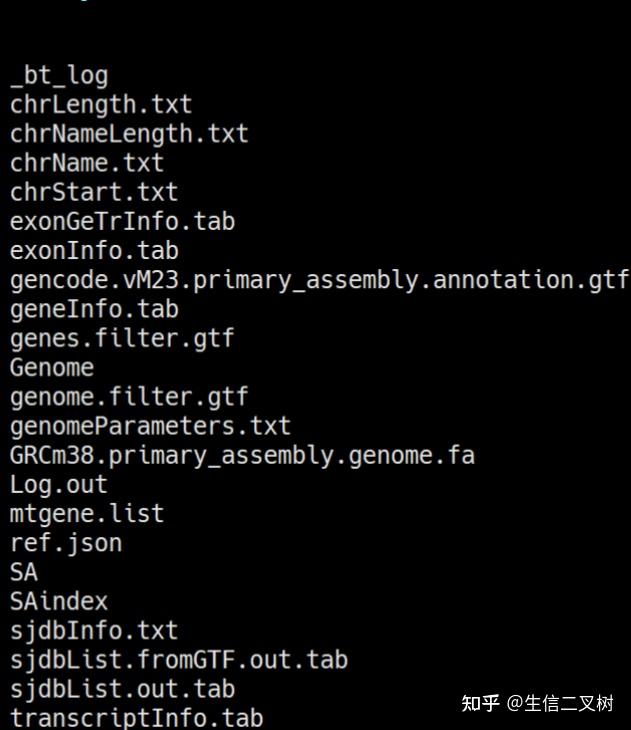Select the chrLength.txt file name

[x=101, y=104]
